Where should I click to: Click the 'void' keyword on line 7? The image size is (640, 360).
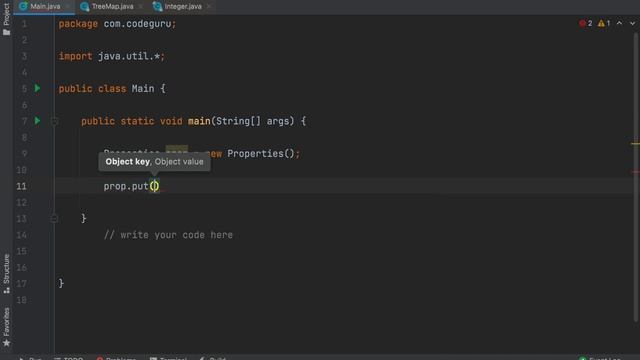(171, 121)
